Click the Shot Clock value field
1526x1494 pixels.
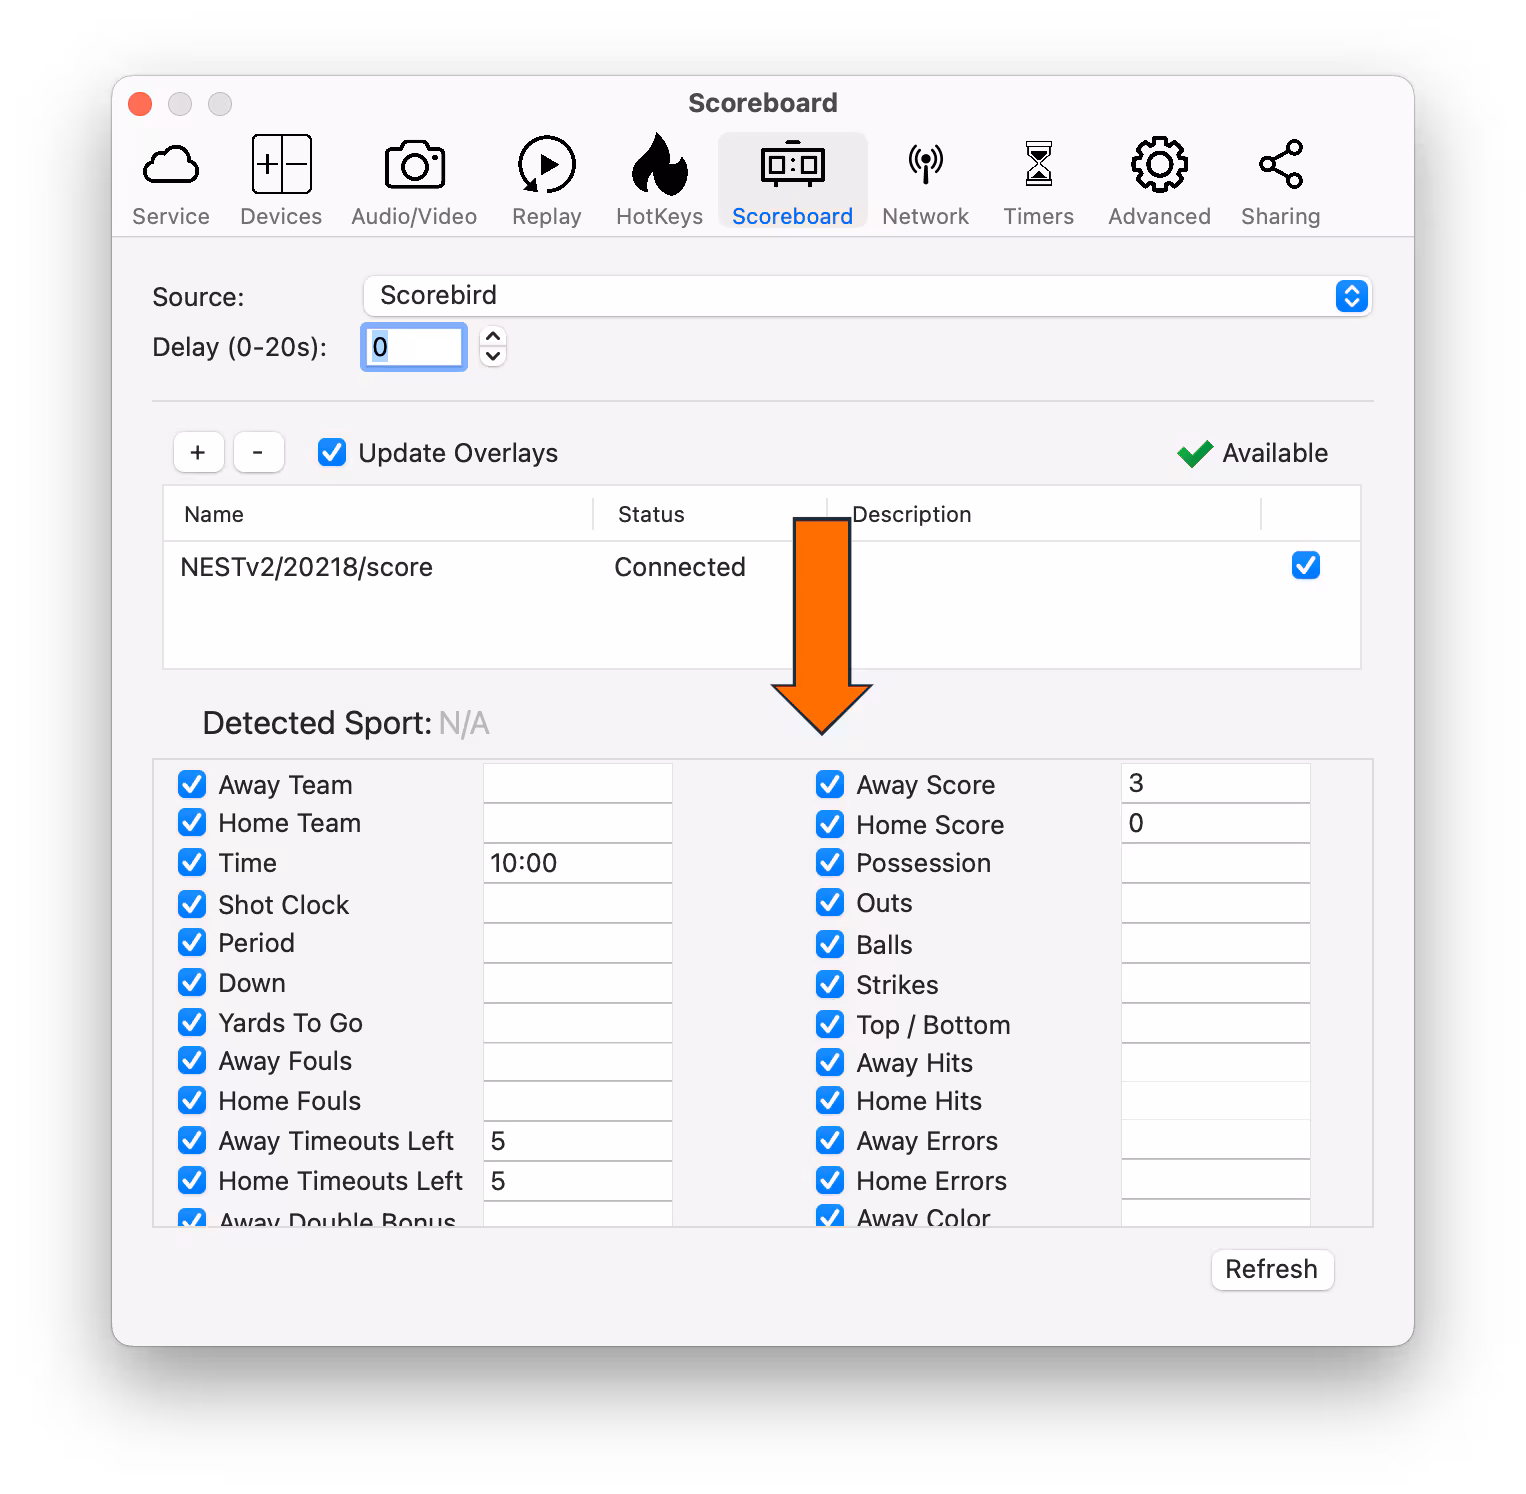[578, 903]
